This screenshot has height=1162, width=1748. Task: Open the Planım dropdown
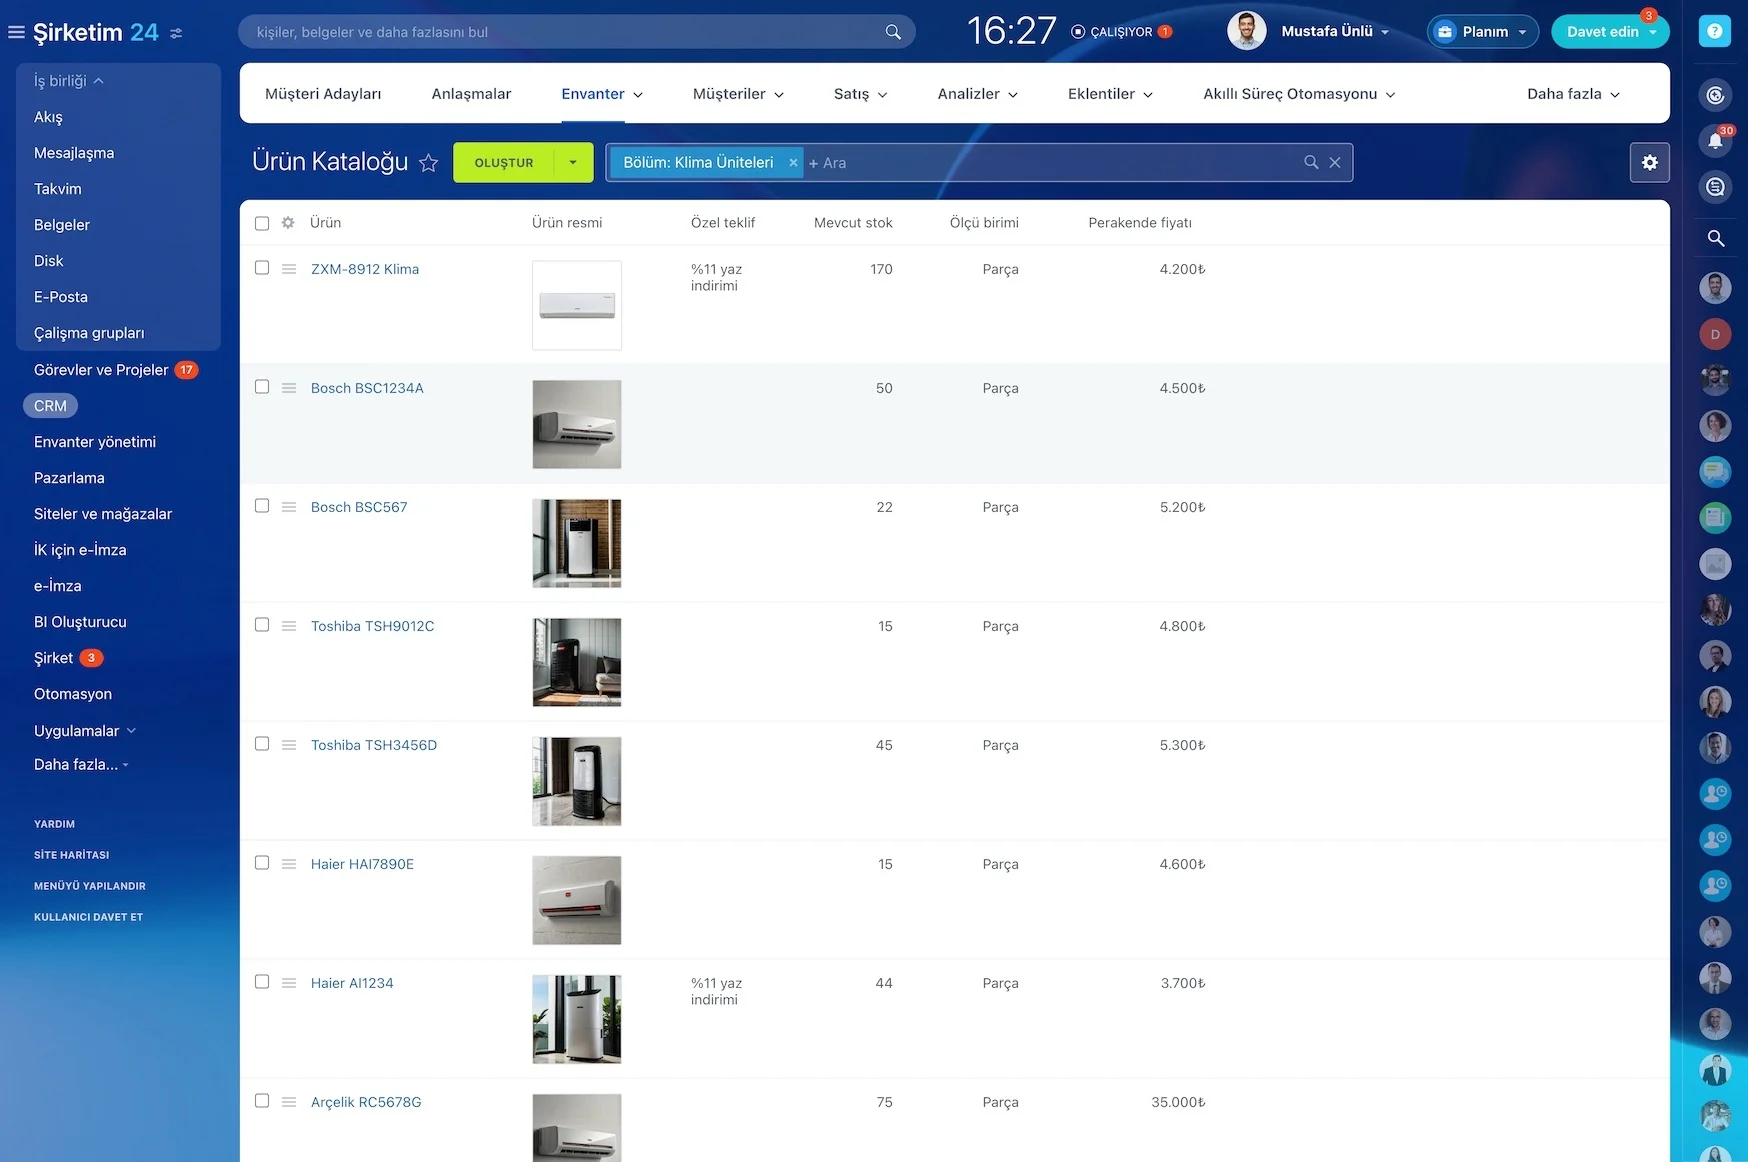pos(1483,32)
